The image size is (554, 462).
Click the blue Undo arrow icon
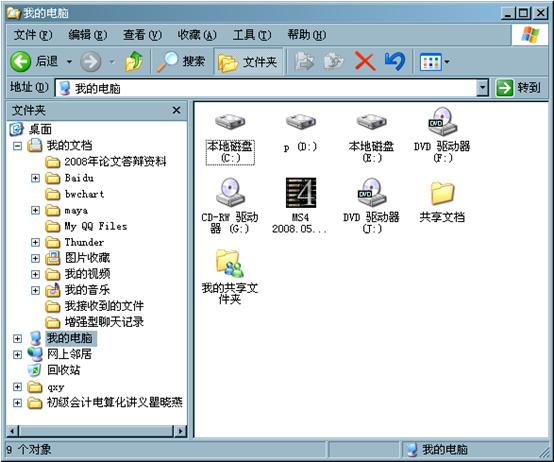click(395, 61)
